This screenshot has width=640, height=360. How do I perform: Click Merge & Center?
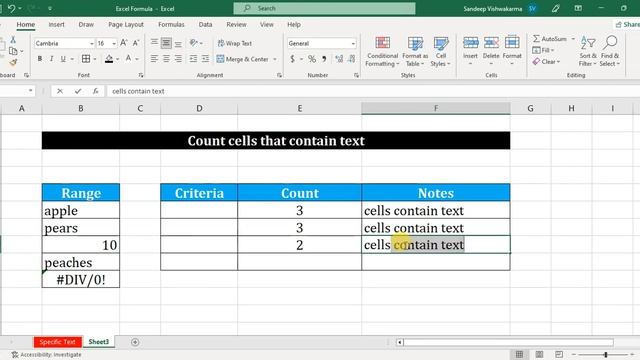click(x=242, y=59)
